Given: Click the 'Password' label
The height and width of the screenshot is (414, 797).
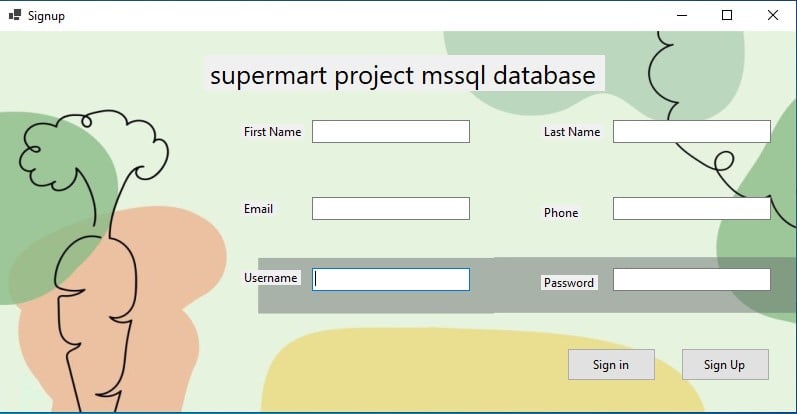Looking at the screenshot, I should [x=569, y=283].
